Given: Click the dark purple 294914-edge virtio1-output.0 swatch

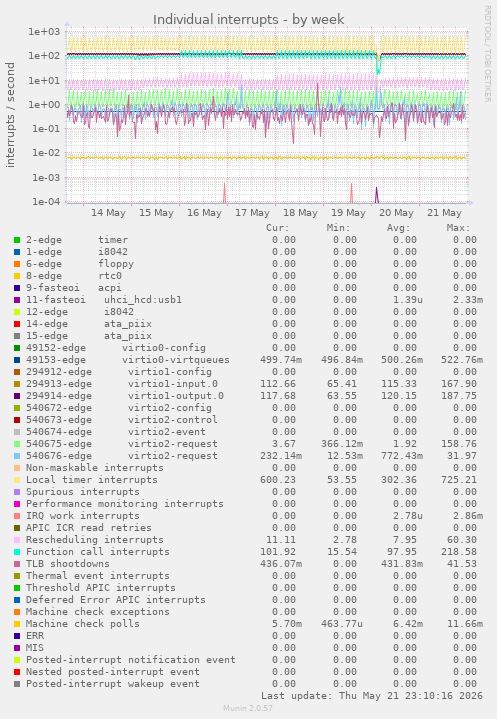Looking at the screenshot, I should click(x=17, y=396).
